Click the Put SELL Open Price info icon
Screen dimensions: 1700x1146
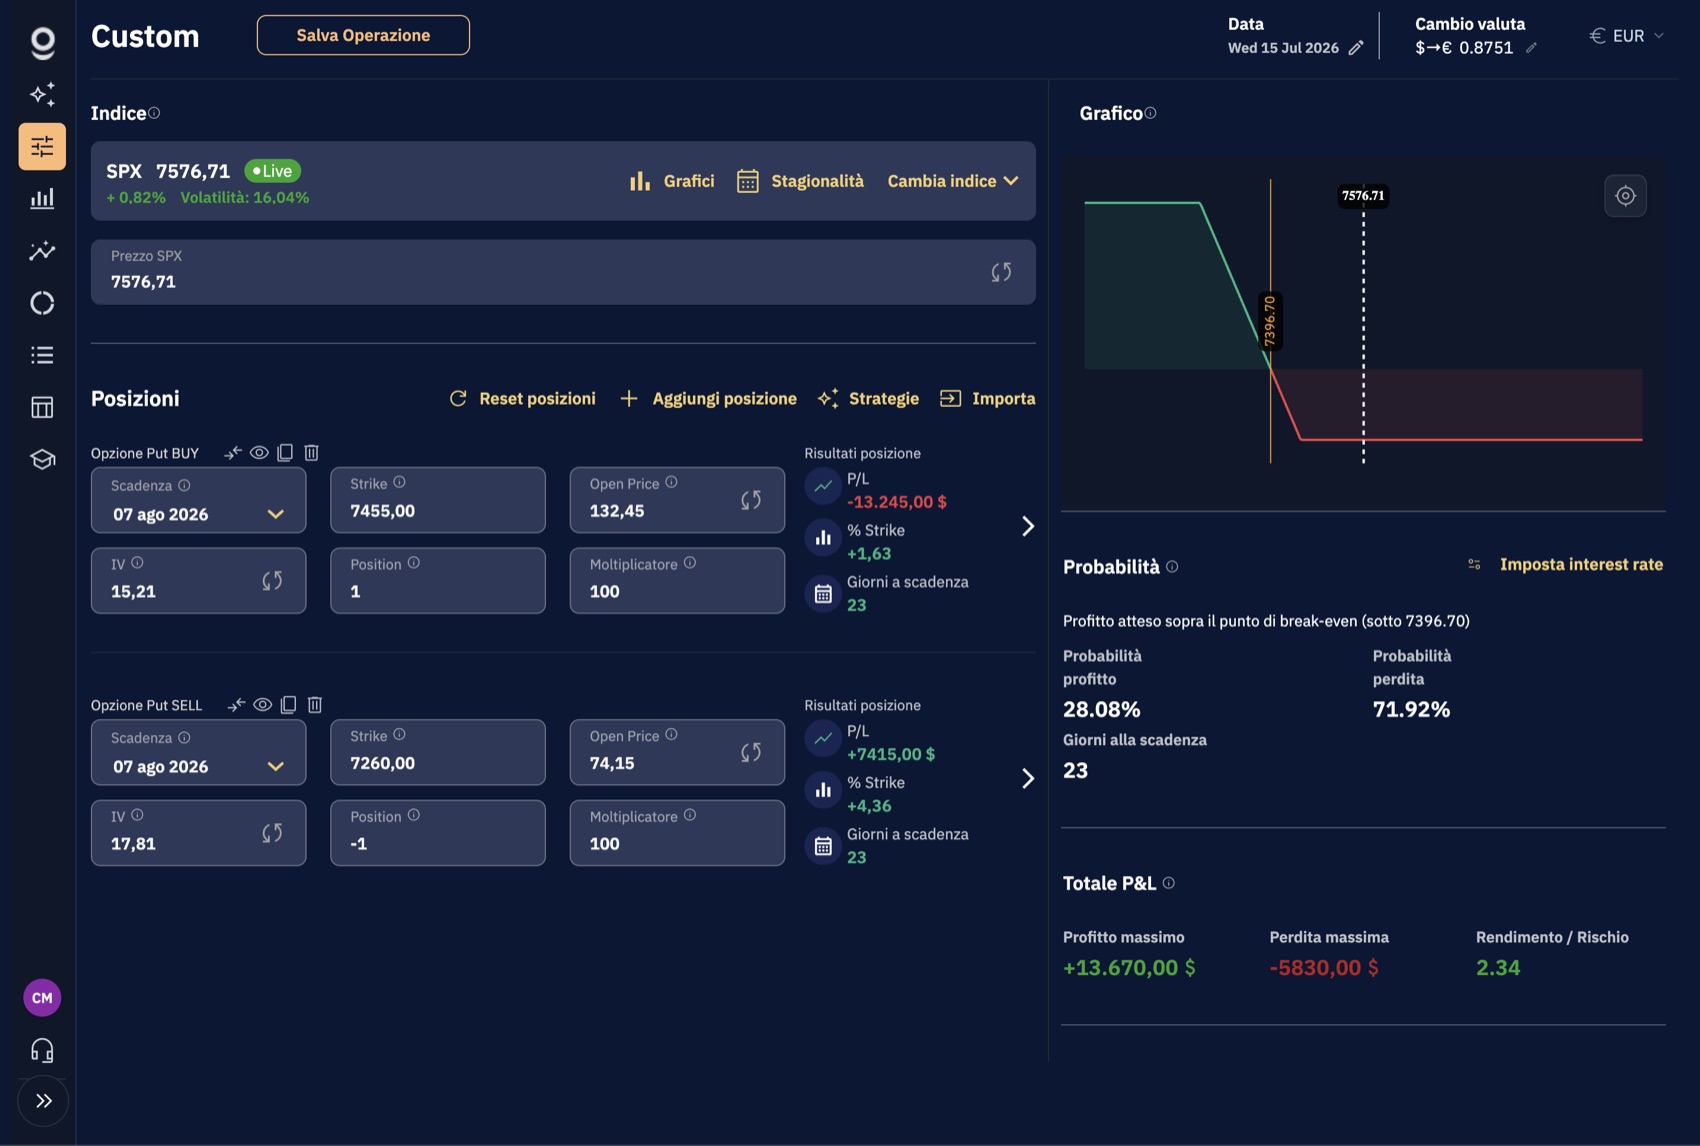671,734
